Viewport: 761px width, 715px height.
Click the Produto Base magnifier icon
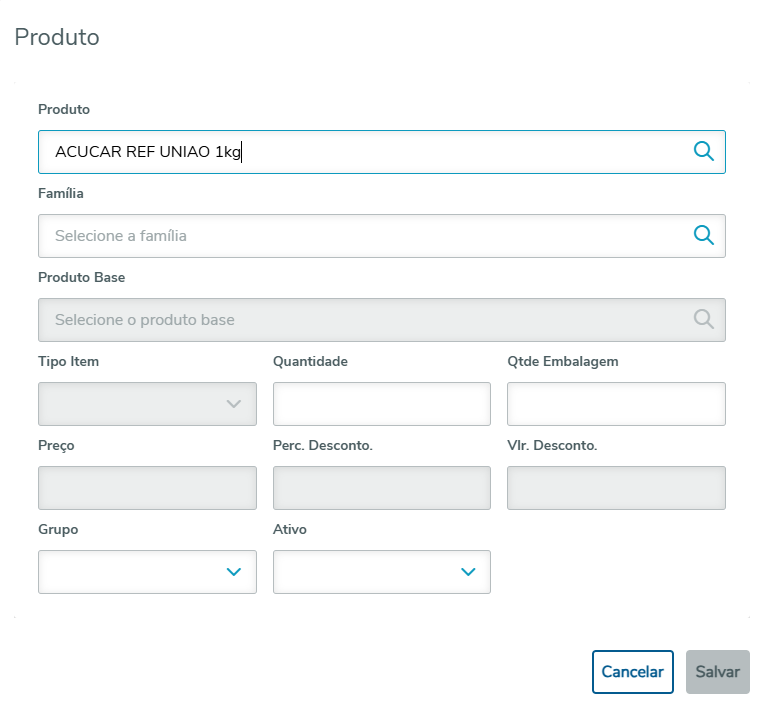coord(703,319)
